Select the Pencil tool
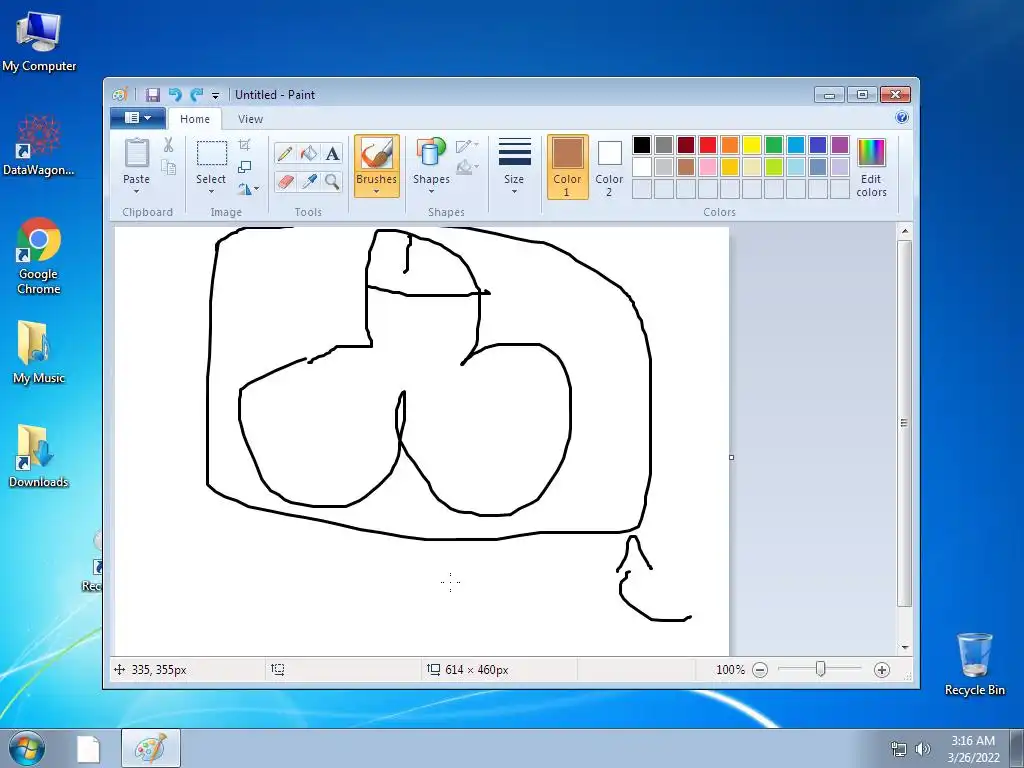The width and height of the screenshot is (1024, 768). (285, 153)
